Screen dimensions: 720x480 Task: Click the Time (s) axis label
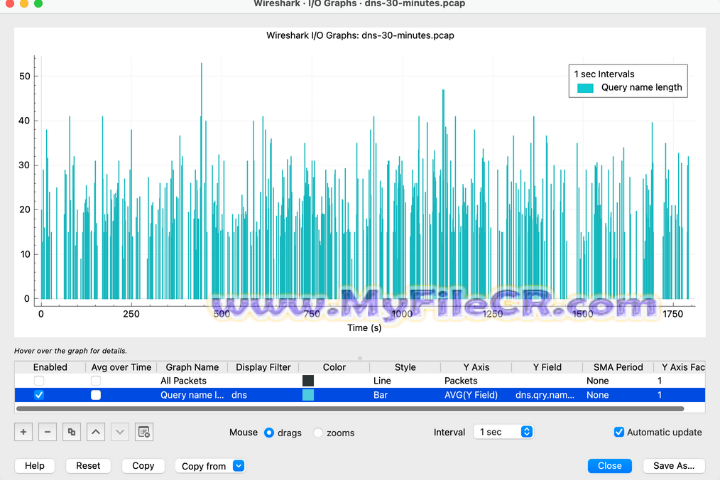(x=364, y=328)
